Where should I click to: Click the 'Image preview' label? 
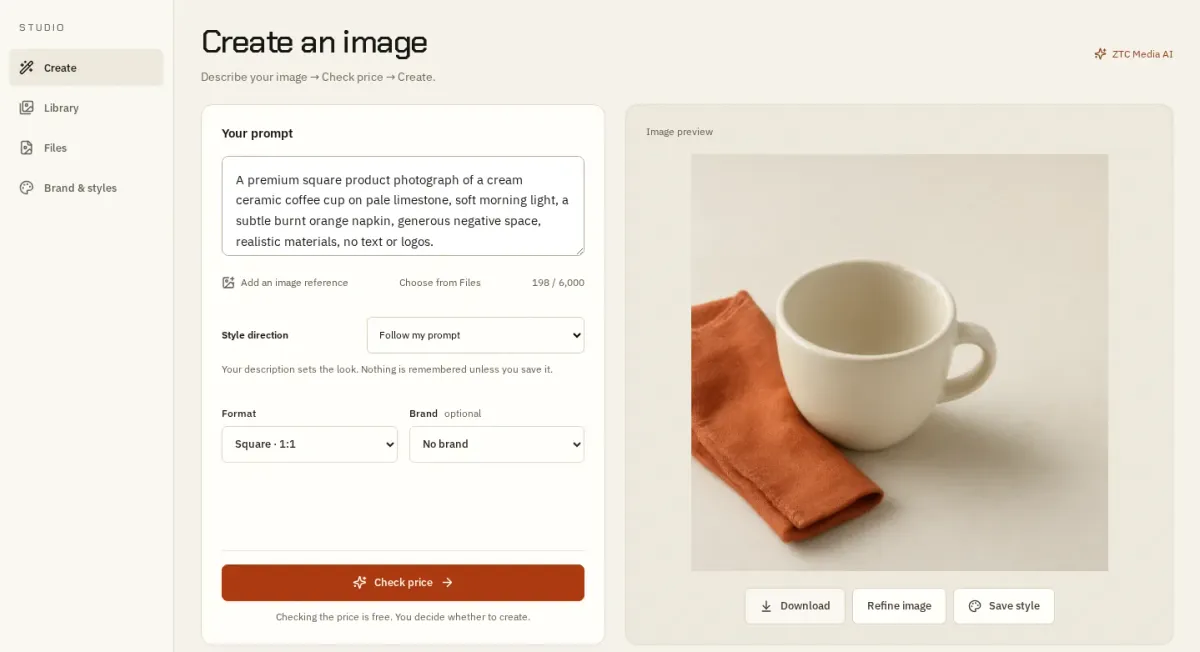click(679, 132)
